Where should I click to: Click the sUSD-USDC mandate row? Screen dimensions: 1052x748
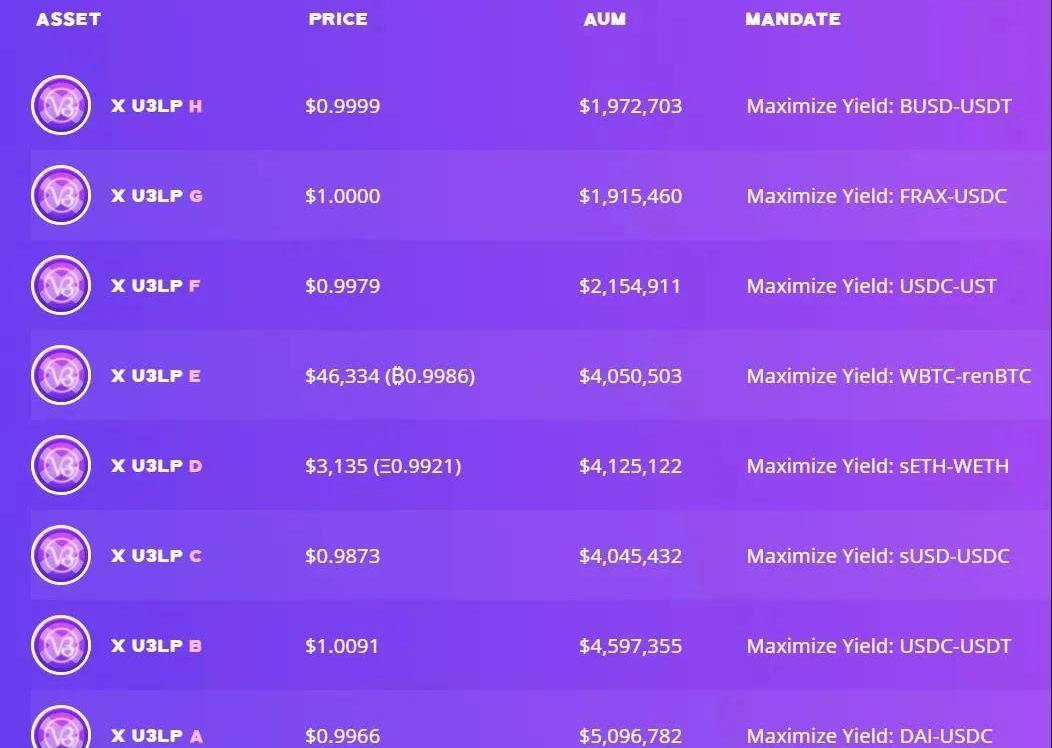tap(878, 556)
